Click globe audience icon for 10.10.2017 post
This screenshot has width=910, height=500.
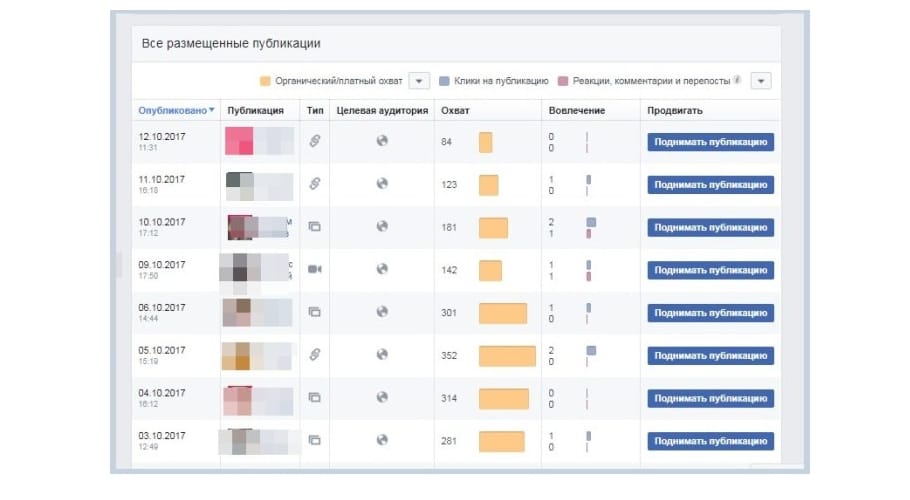pyautogui.click(x=382, y=226)
